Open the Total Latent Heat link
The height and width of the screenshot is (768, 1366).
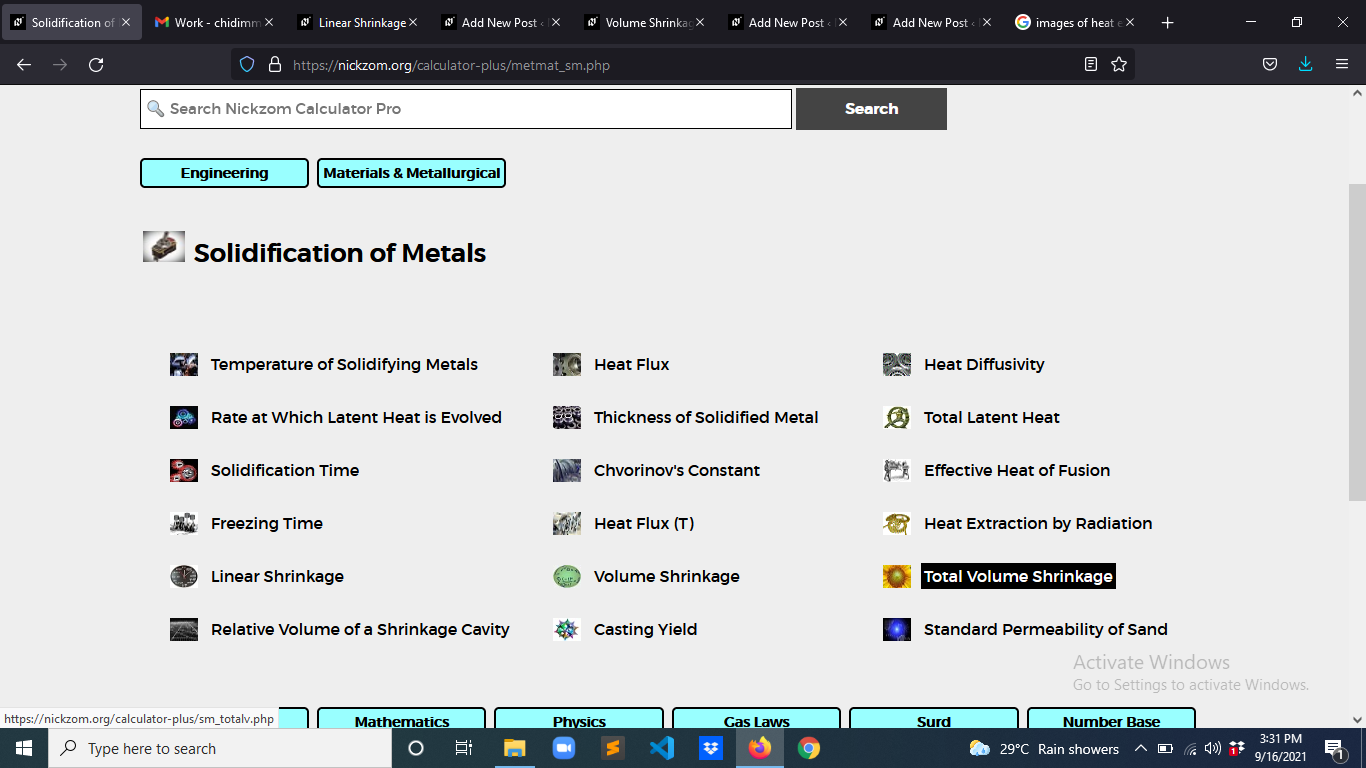[992, 417]
